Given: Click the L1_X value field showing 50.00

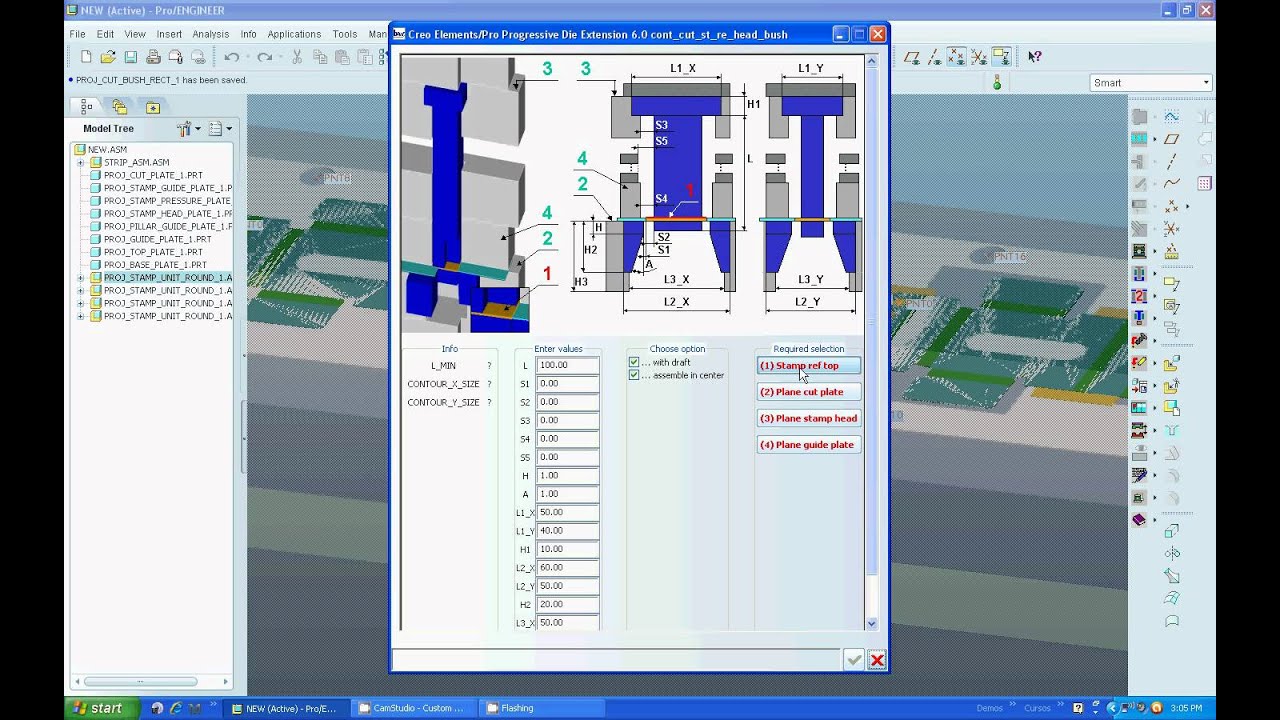Looking at the screenshot, I should [567, 512].
